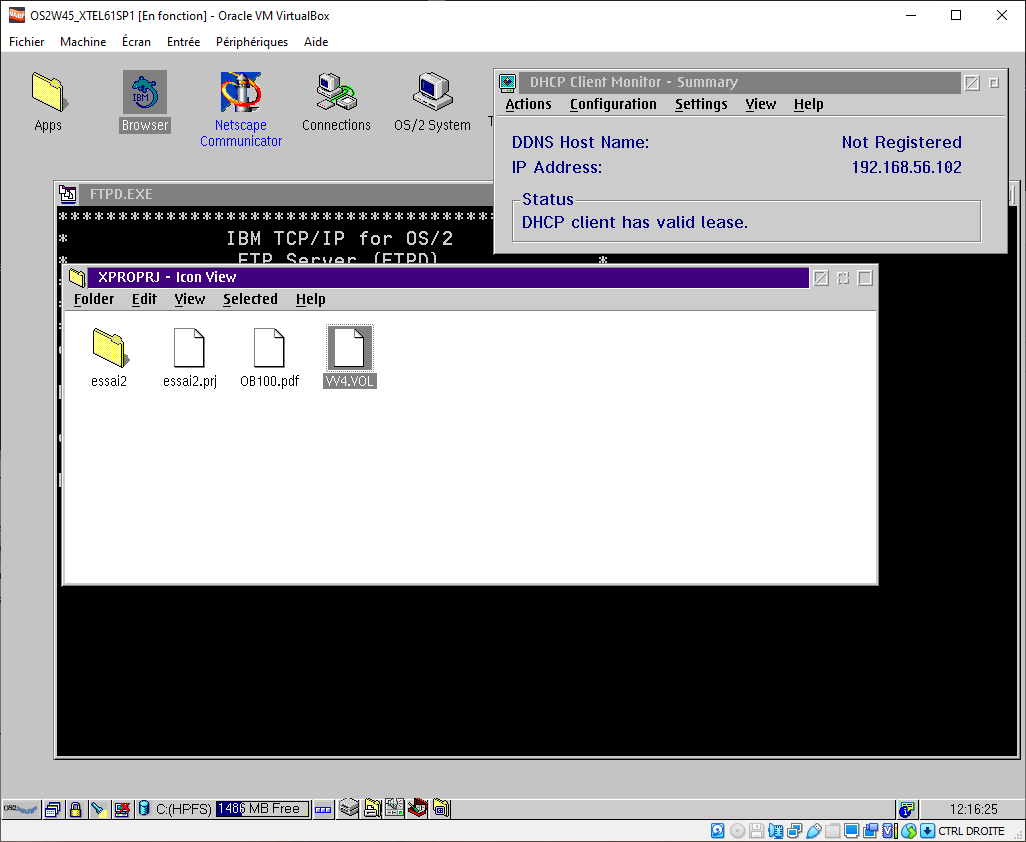Click the lockup padlock icon in WarpCenter
Viewport: 1026px width, 842px height.
[75, 809]
